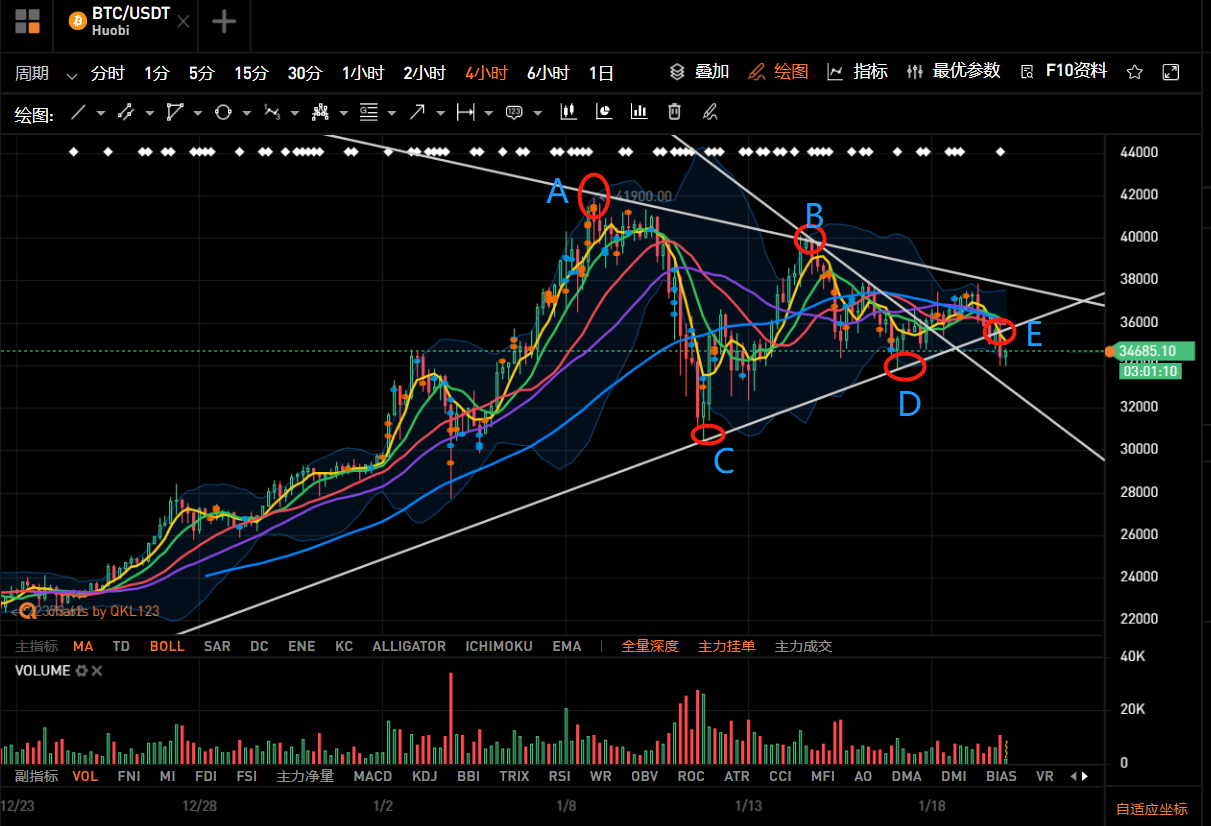Click the trash icon to delete drawings
This screenshot has height=826, width=1211.
[675, 112]
